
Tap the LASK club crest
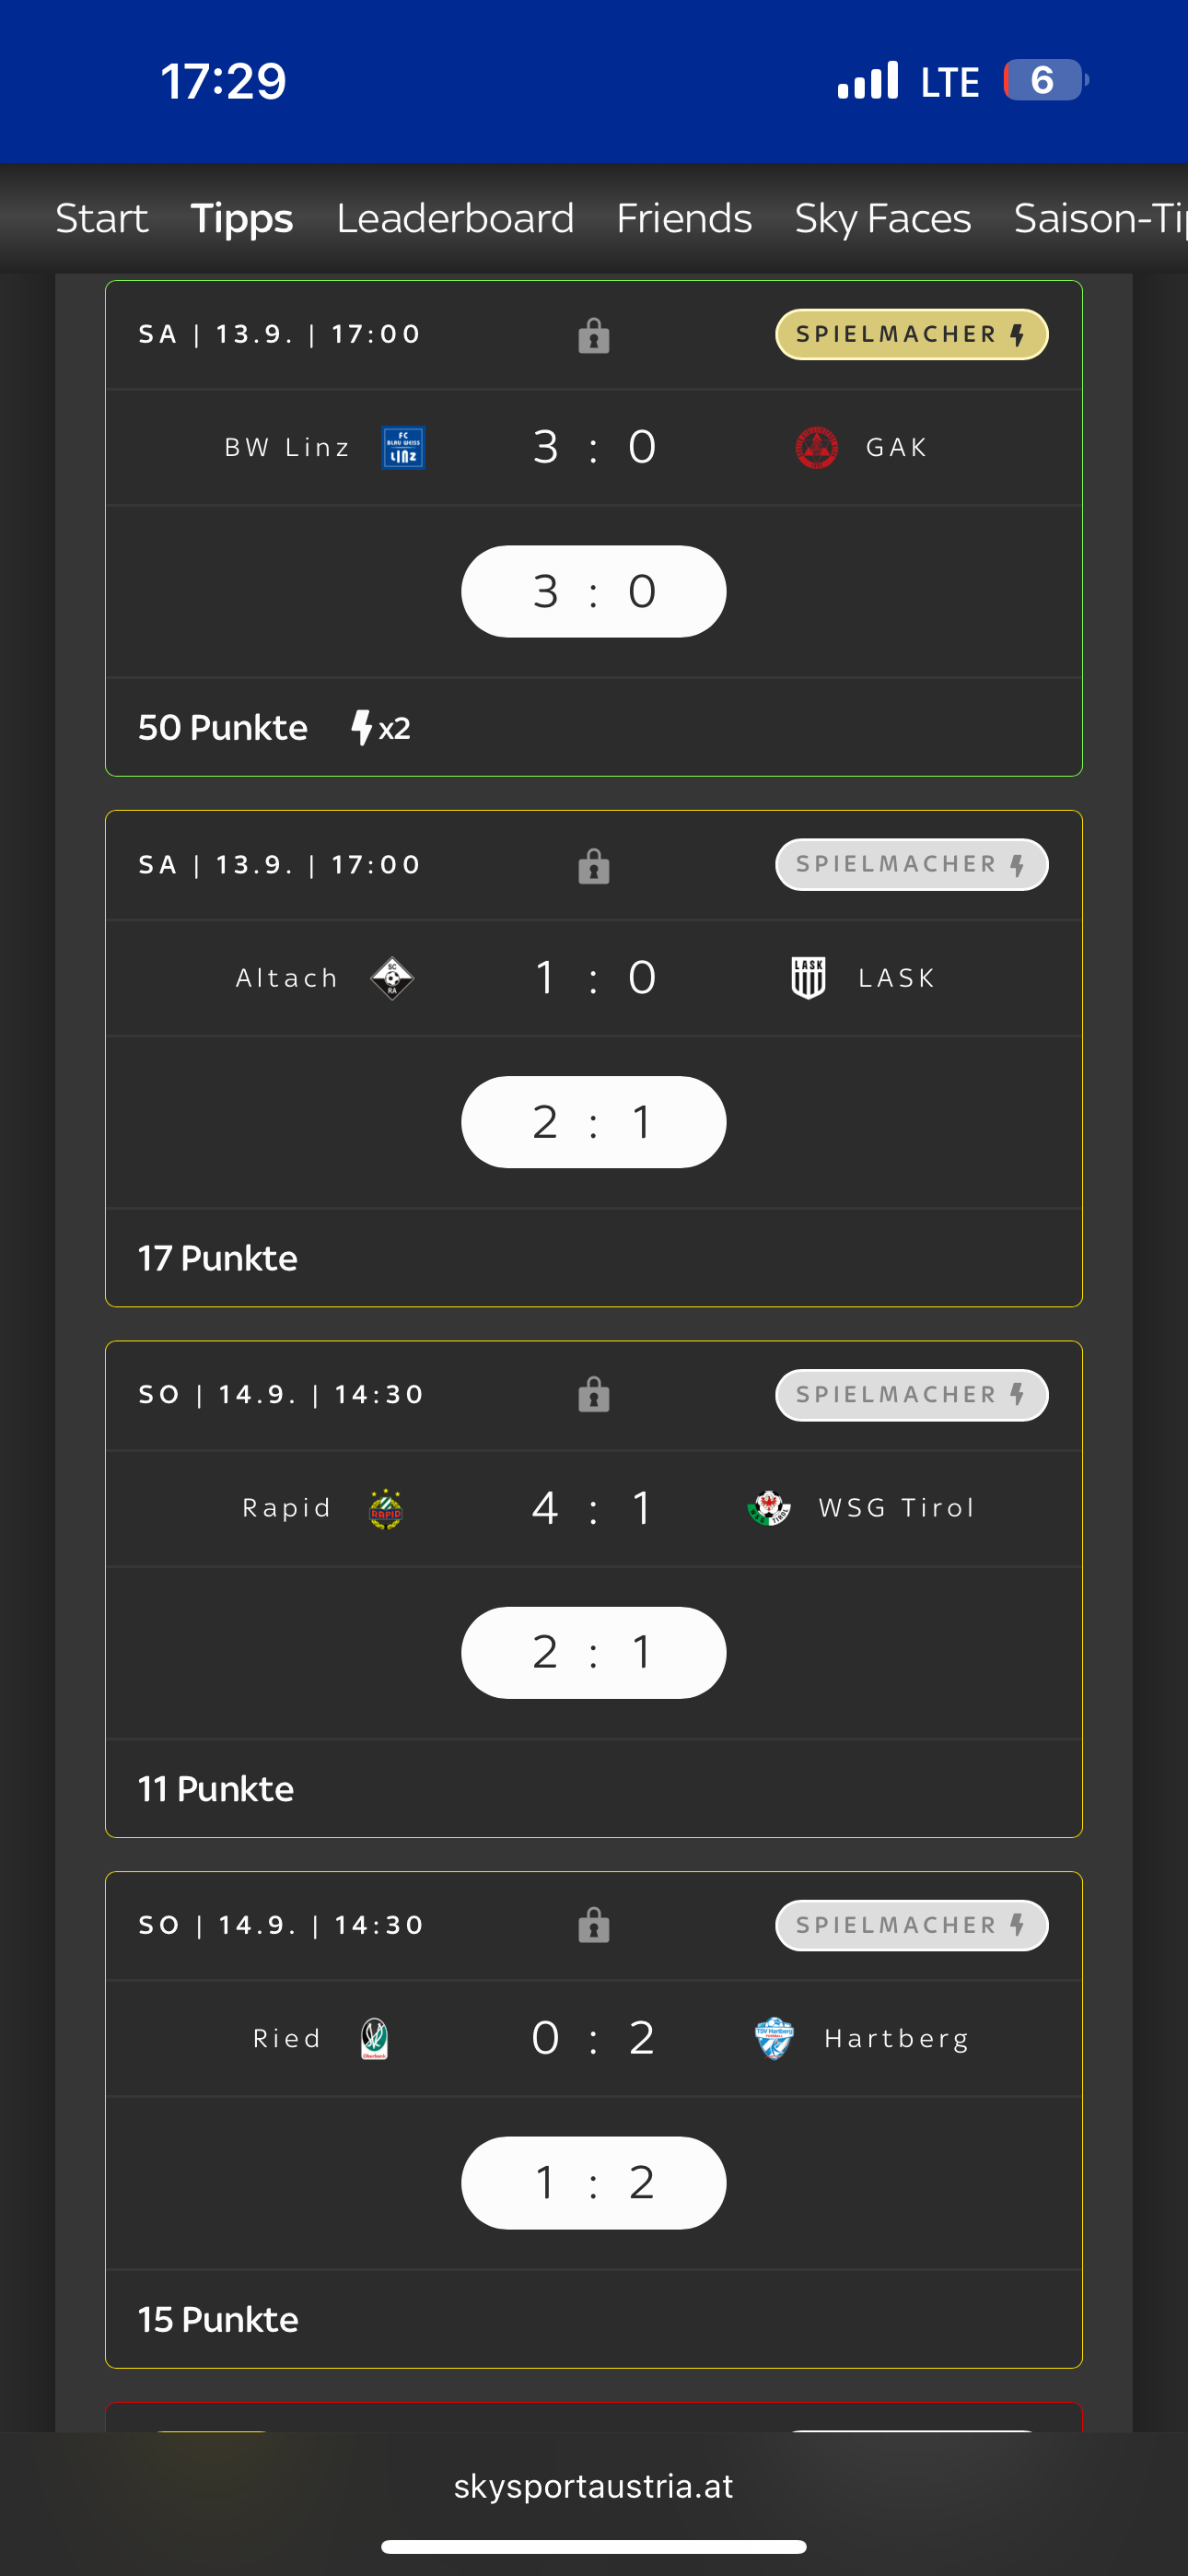808,978
